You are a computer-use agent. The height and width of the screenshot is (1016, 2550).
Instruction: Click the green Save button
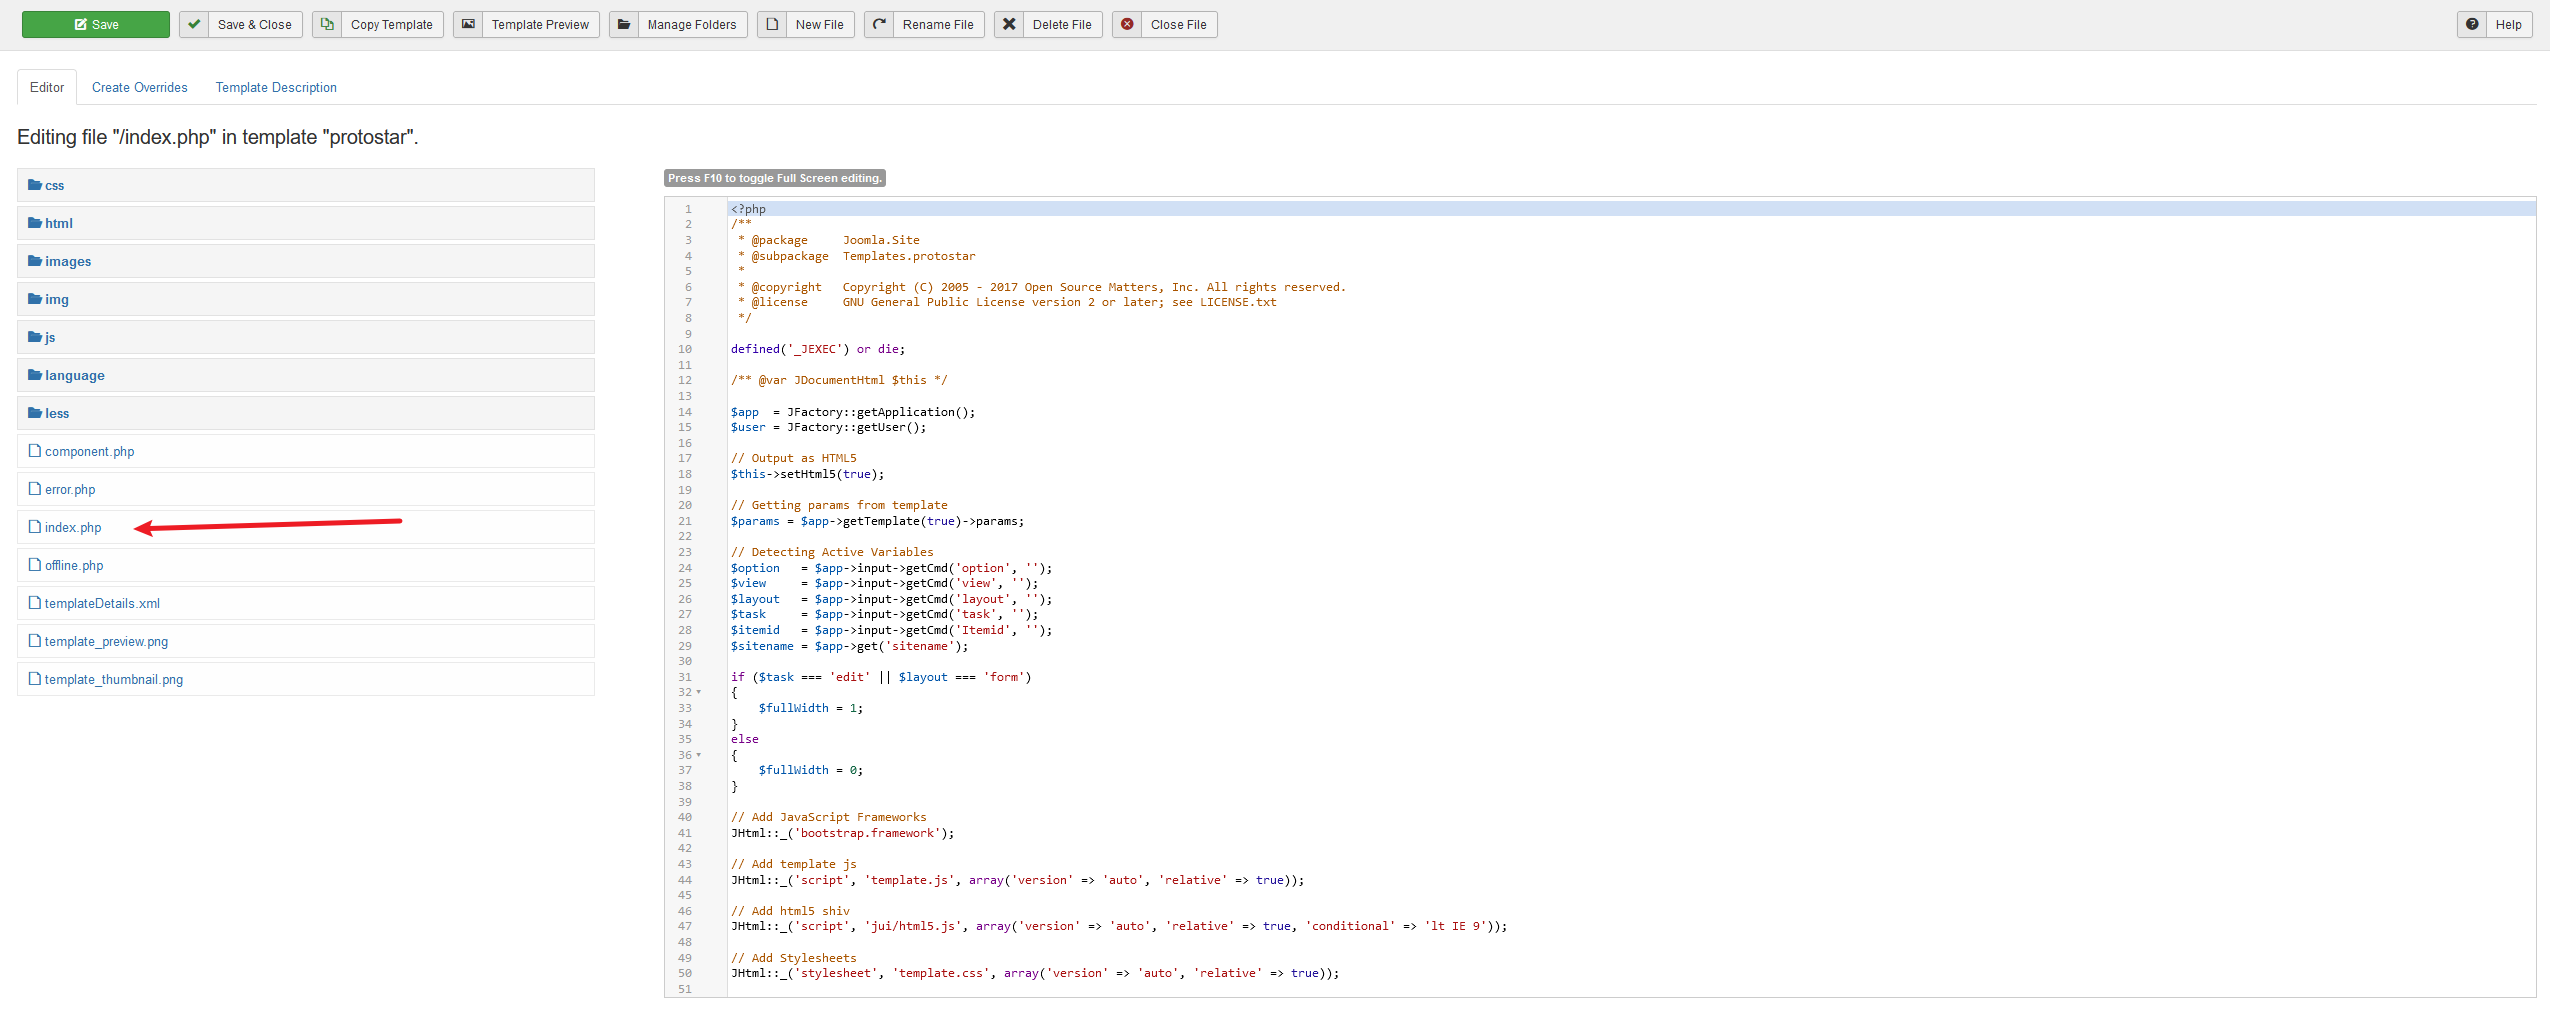(x=96, y=25)
